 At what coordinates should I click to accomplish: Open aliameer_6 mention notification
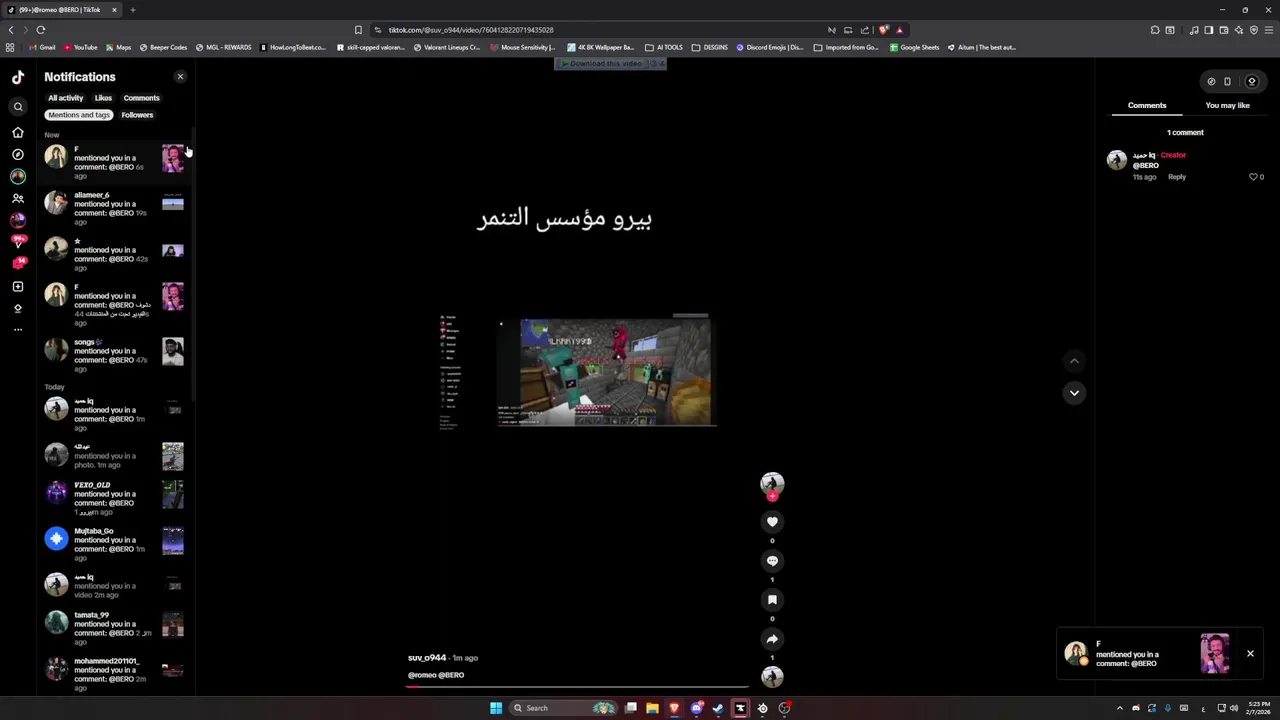114,208
